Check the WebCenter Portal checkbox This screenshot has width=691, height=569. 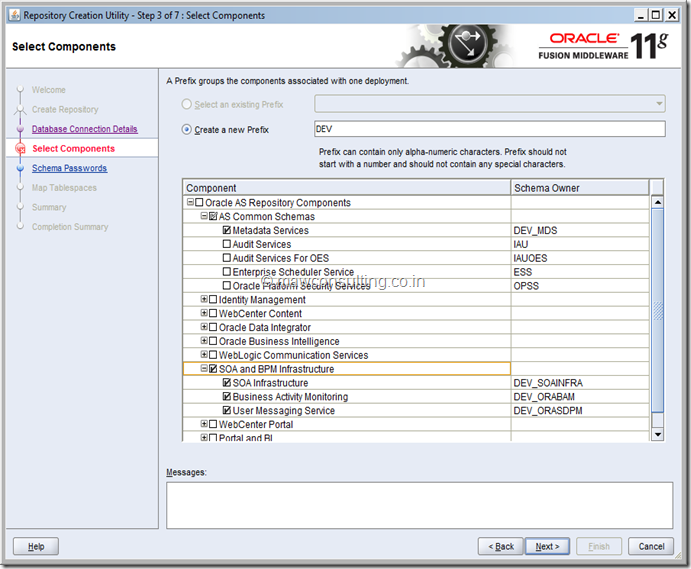point(213,424)
